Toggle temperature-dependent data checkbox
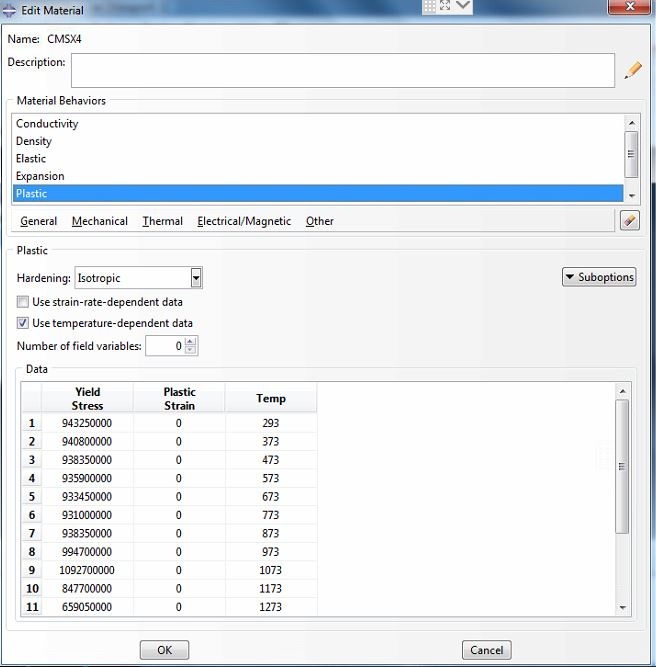Screen dimensions: 656x667 point(23,323)
